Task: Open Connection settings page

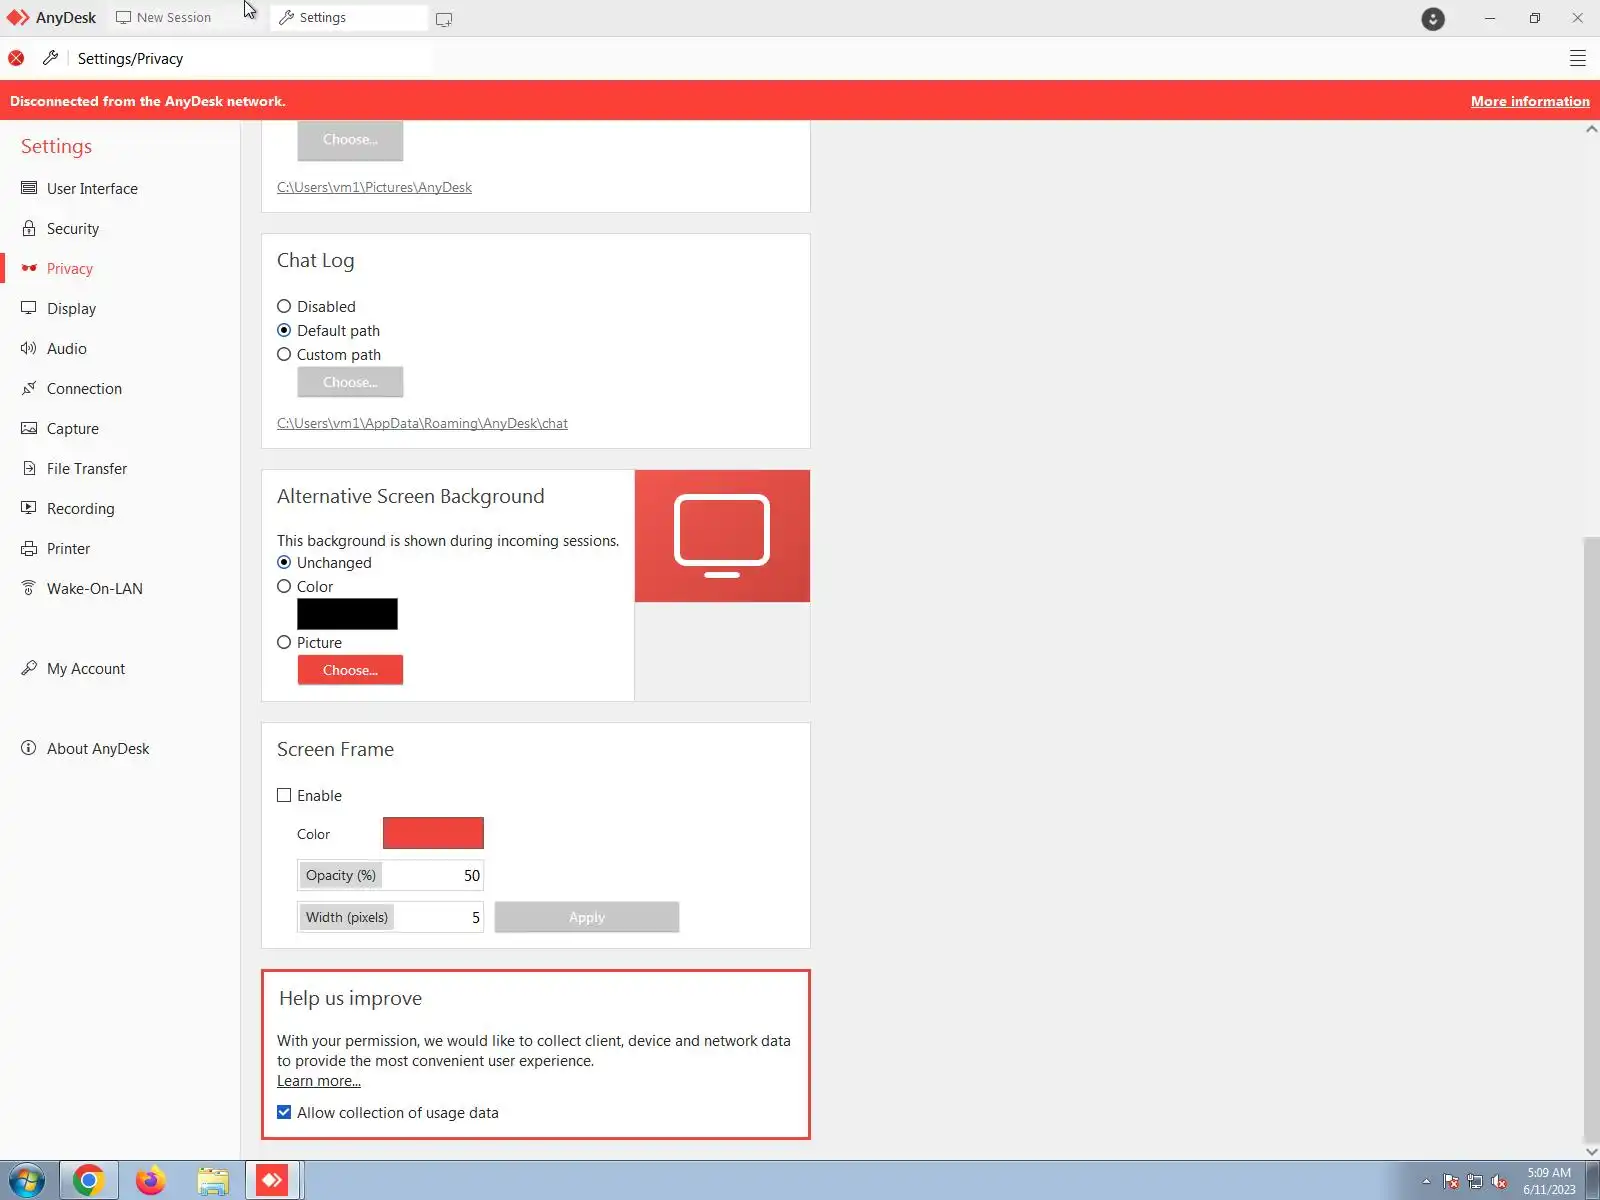Action: [84, 388]
